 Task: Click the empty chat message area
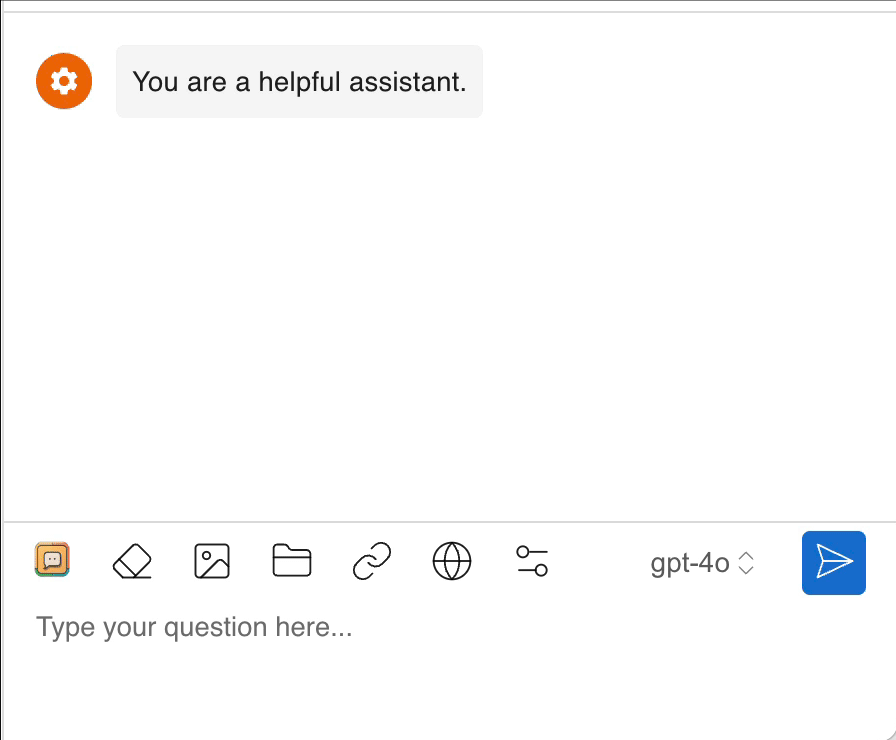tap(450, 320)
